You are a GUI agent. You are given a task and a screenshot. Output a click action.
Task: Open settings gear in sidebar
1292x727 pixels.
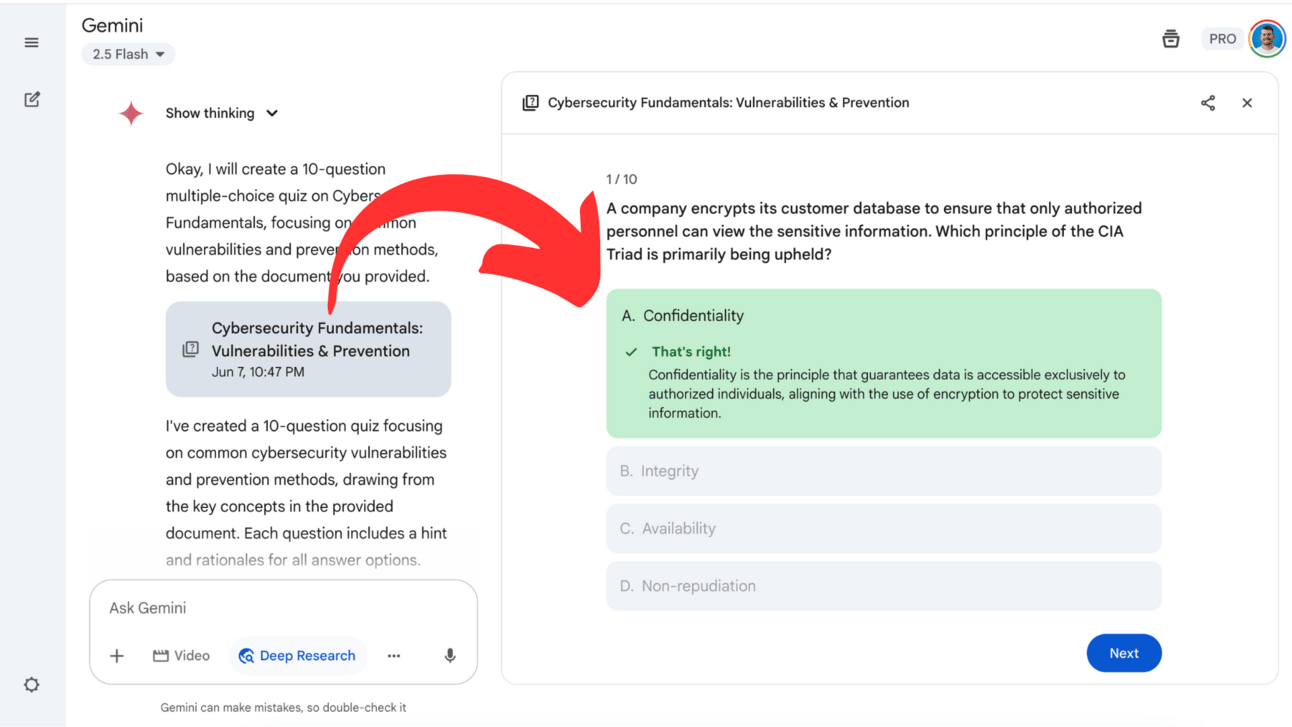tap(32, 685)
